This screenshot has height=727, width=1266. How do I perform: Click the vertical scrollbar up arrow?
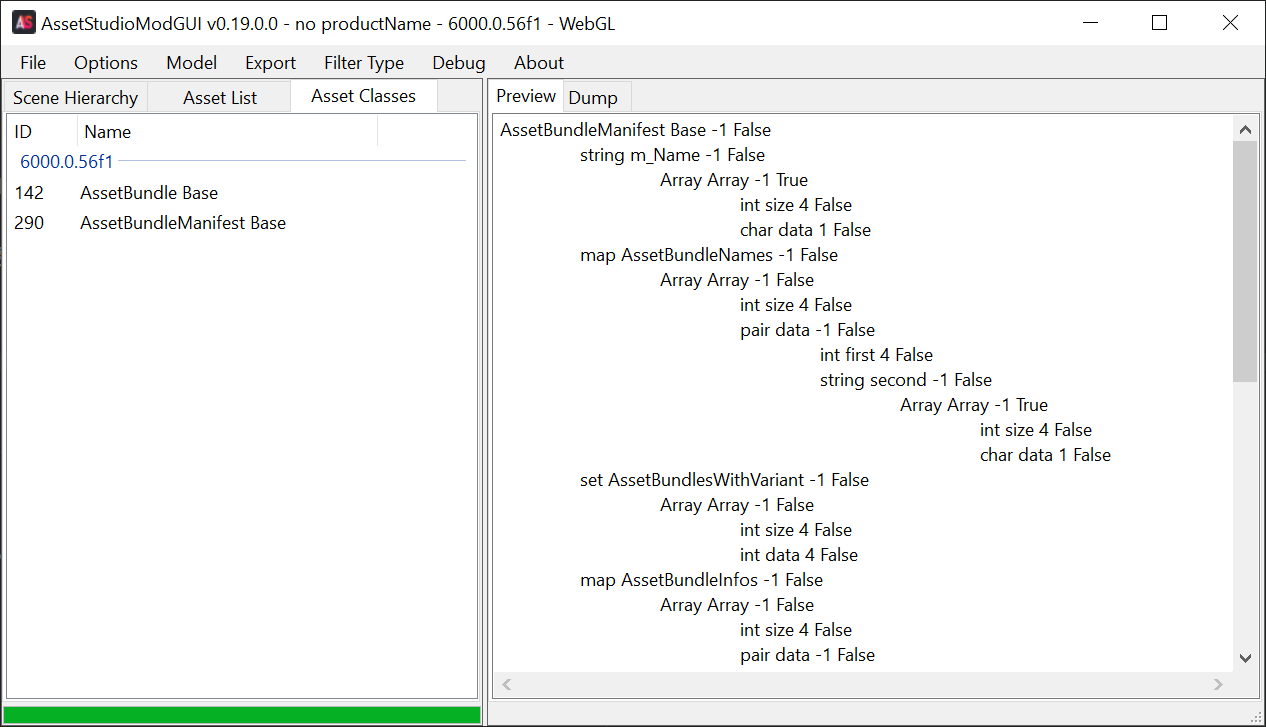(x=1245, y=130)
